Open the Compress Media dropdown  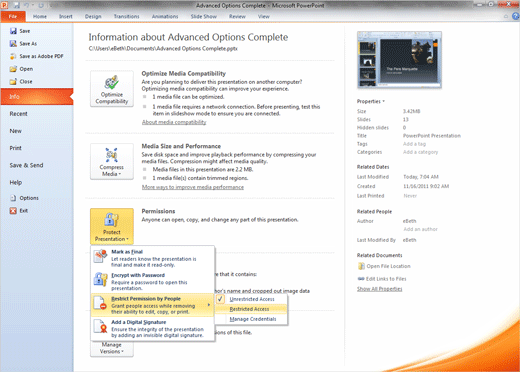click(112, 162)
